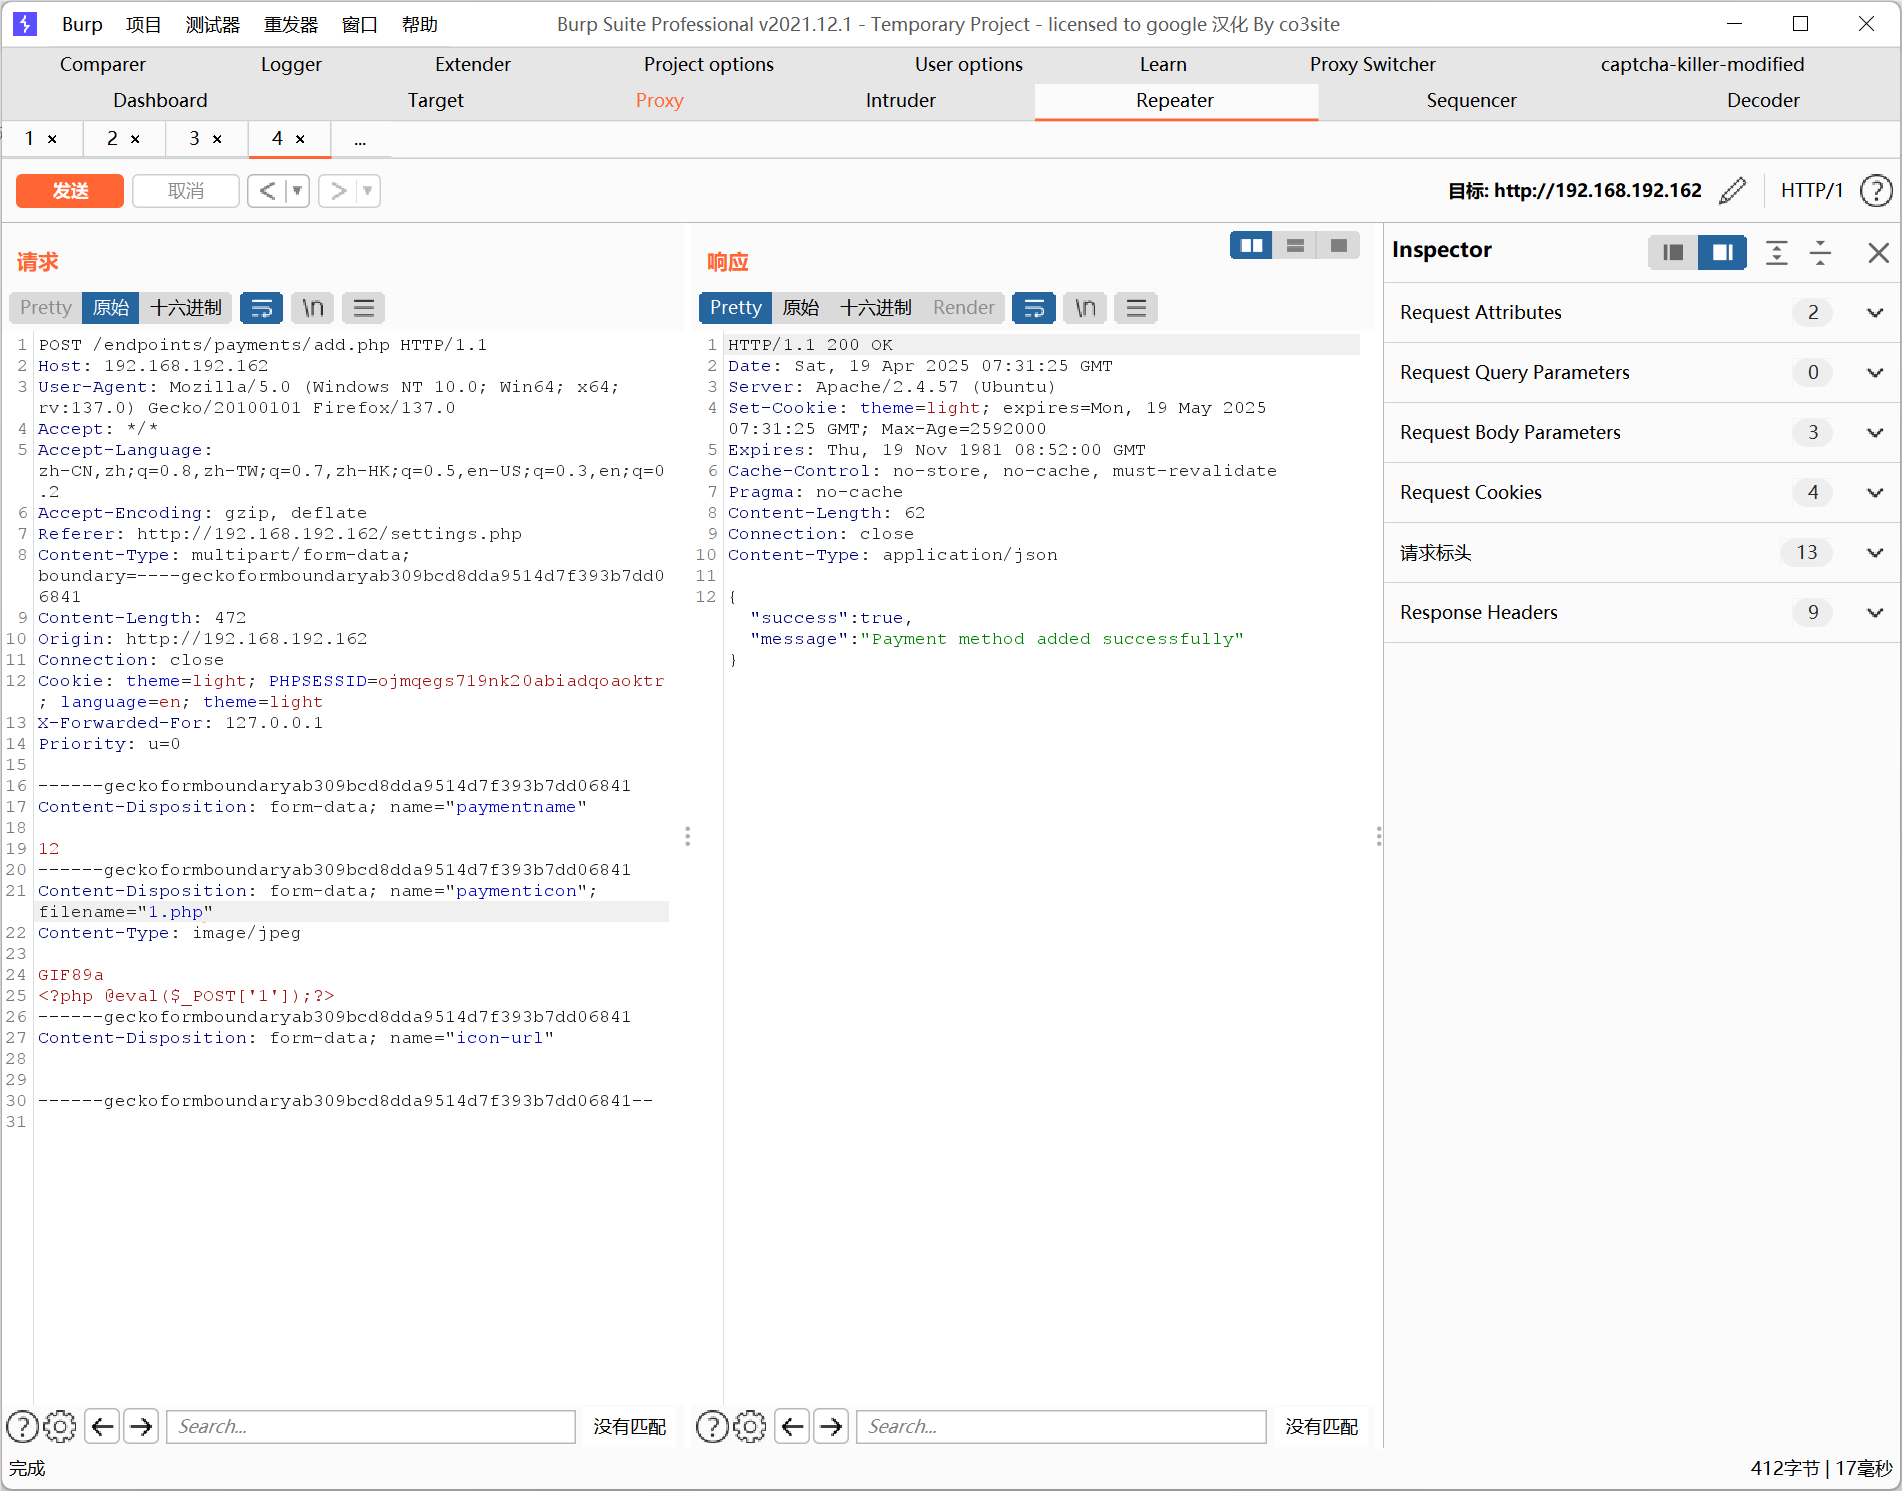
Task: Switch to side-by-side request/response layout
Action: click(x=1251, y=245)
